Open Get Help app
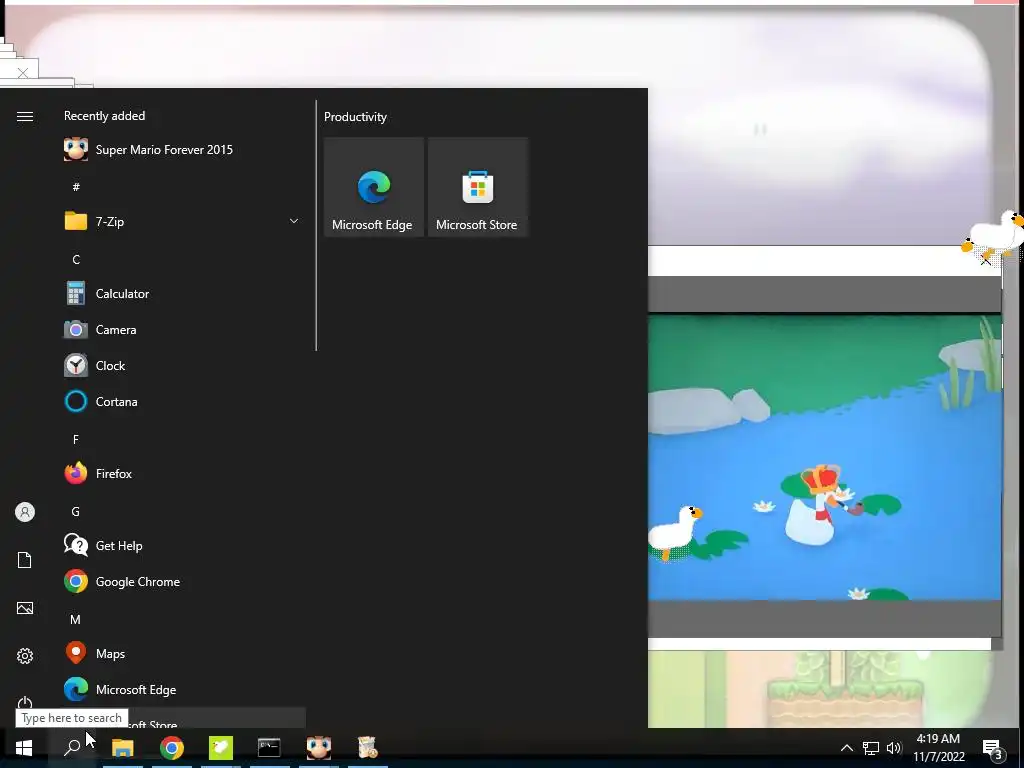 [x=184, y=545]
